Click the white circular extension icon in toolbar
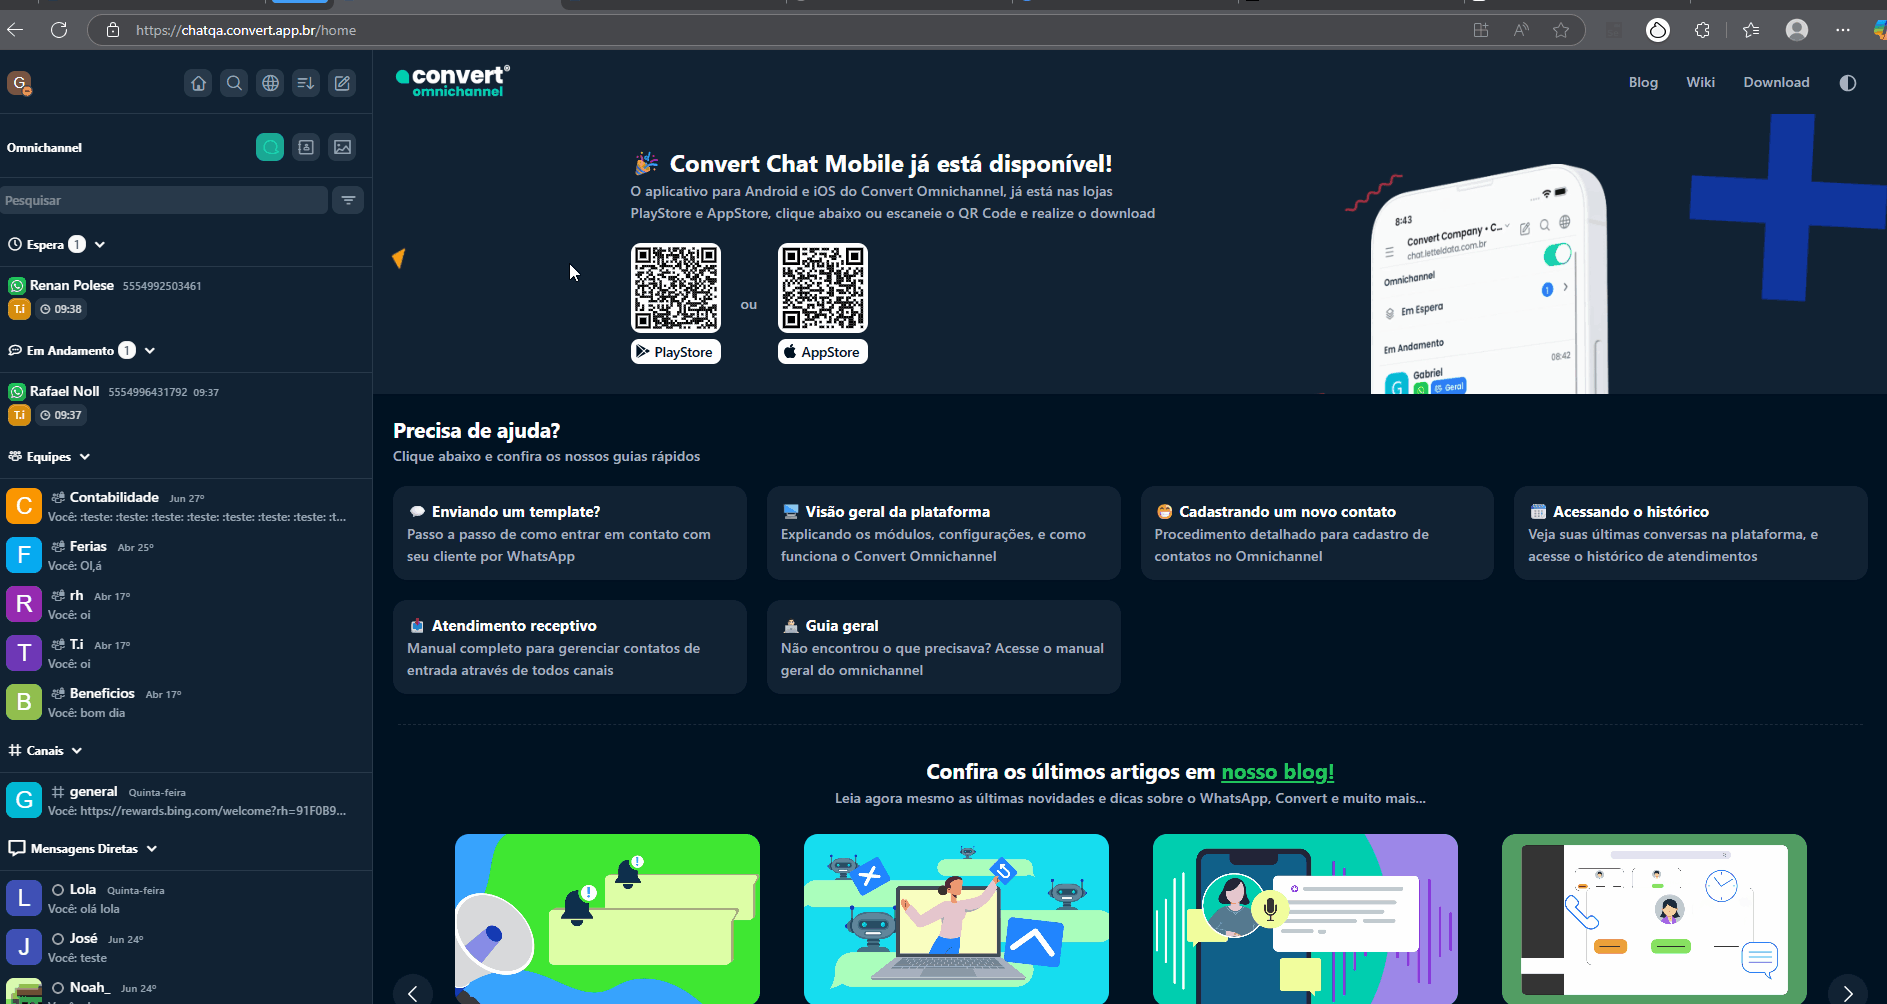1887x1004 pixels. pyautogui.click(x=1658, y=30)
